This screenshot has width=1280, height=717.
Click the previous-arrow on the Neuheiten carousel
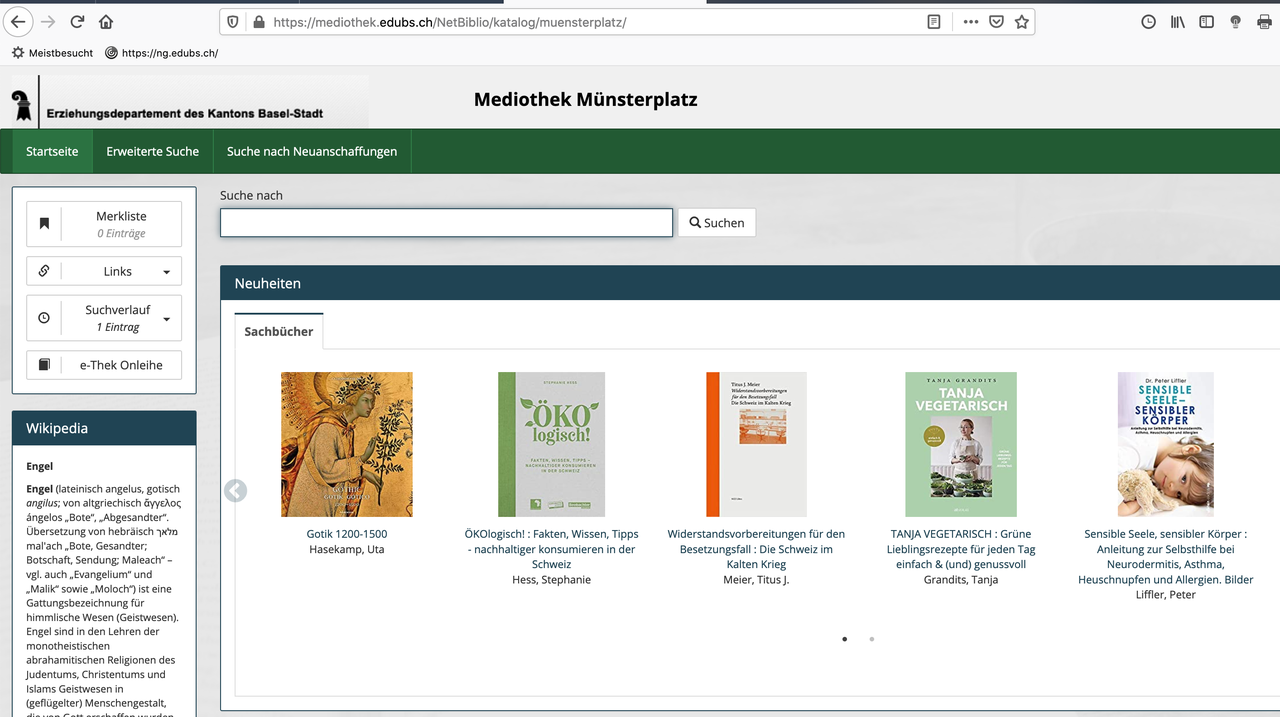coord(235,491)
